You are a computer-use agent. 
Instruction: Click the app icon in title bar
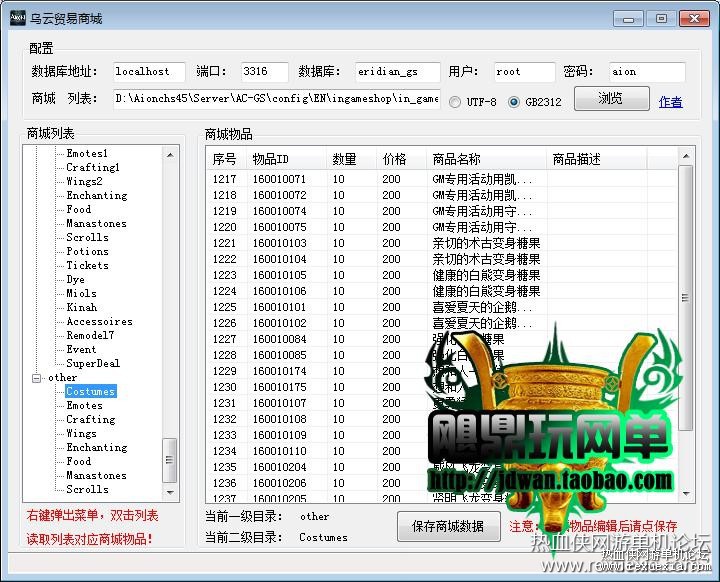tap(17, 18)
